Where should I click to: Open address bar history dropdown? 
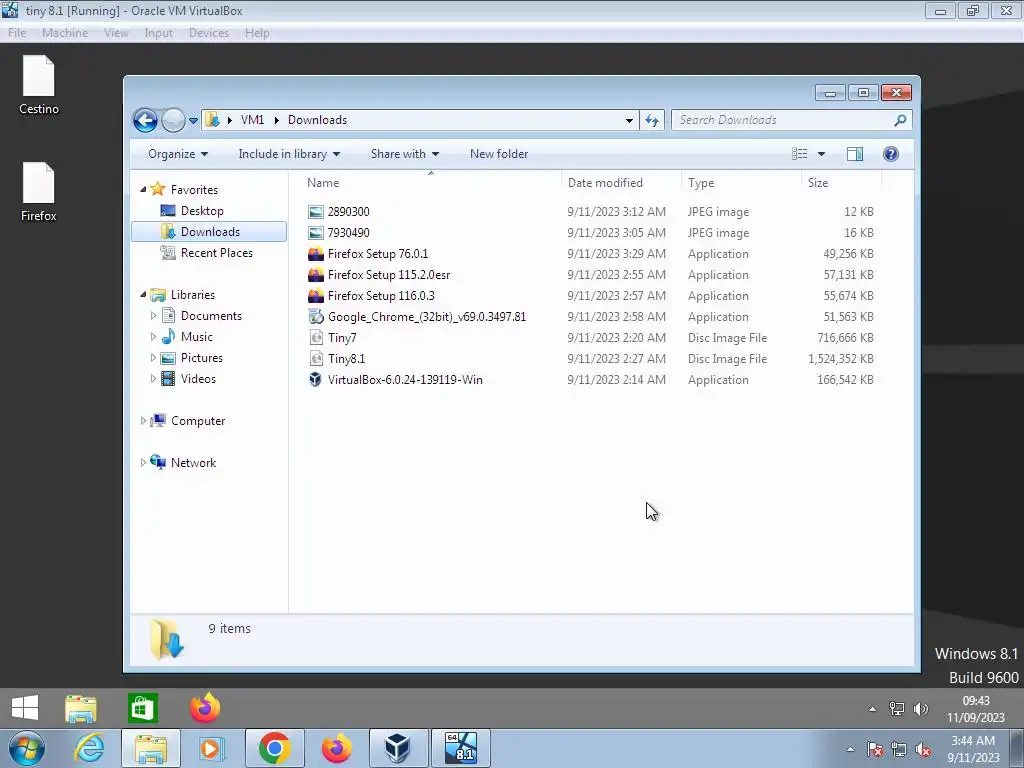[x=629, y=120]
